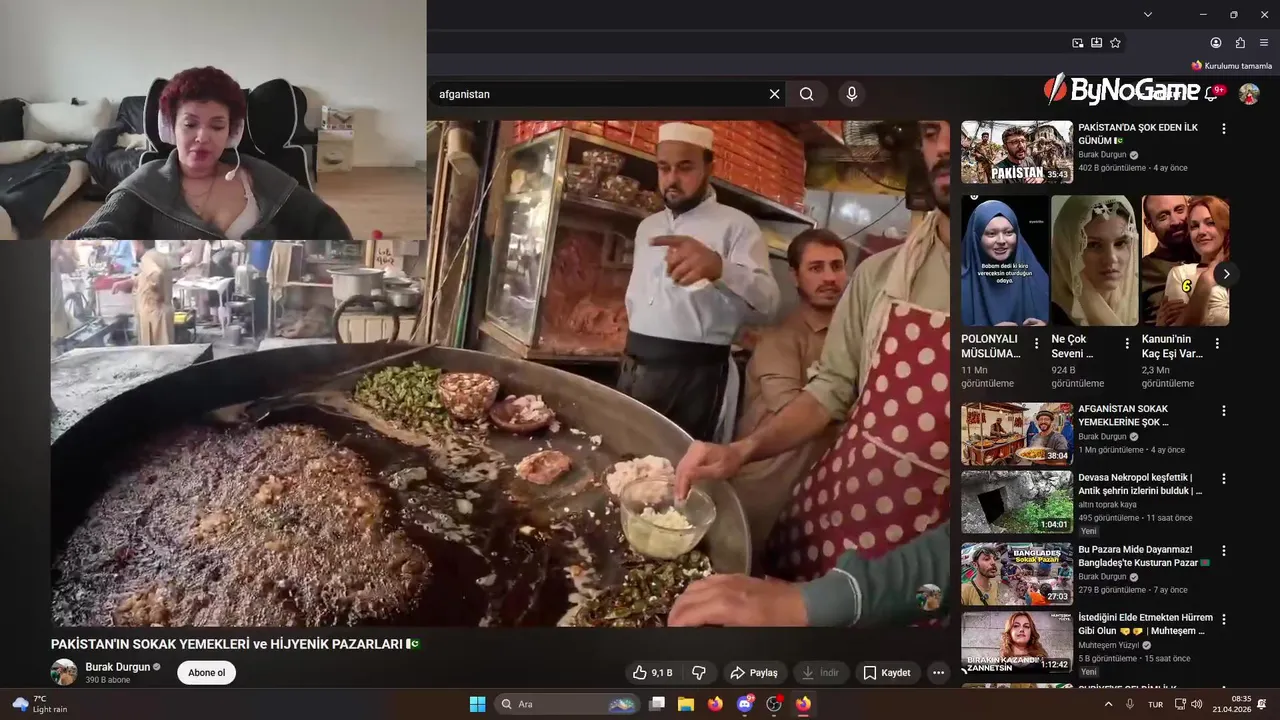This screenshot has height=720, width=1280.
Task: Click Paylaş share button
Action: click(x=754, y=673)
